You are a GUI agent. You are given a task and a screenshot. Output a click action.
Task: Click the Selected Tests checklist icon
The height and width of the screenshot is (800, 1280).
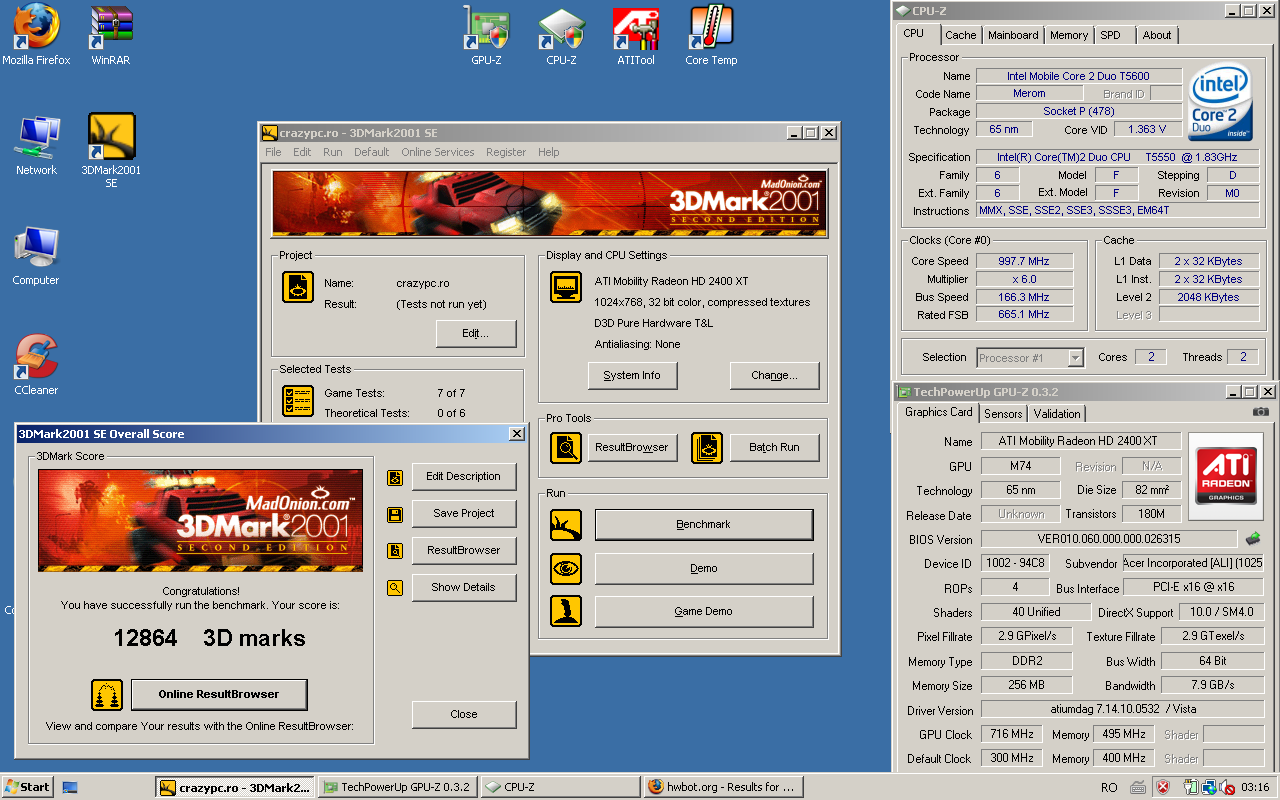pos(298,401)
